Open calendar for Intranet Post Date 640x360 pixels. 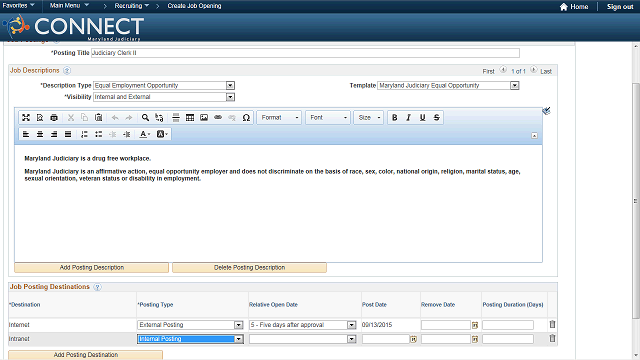[413, 339]
